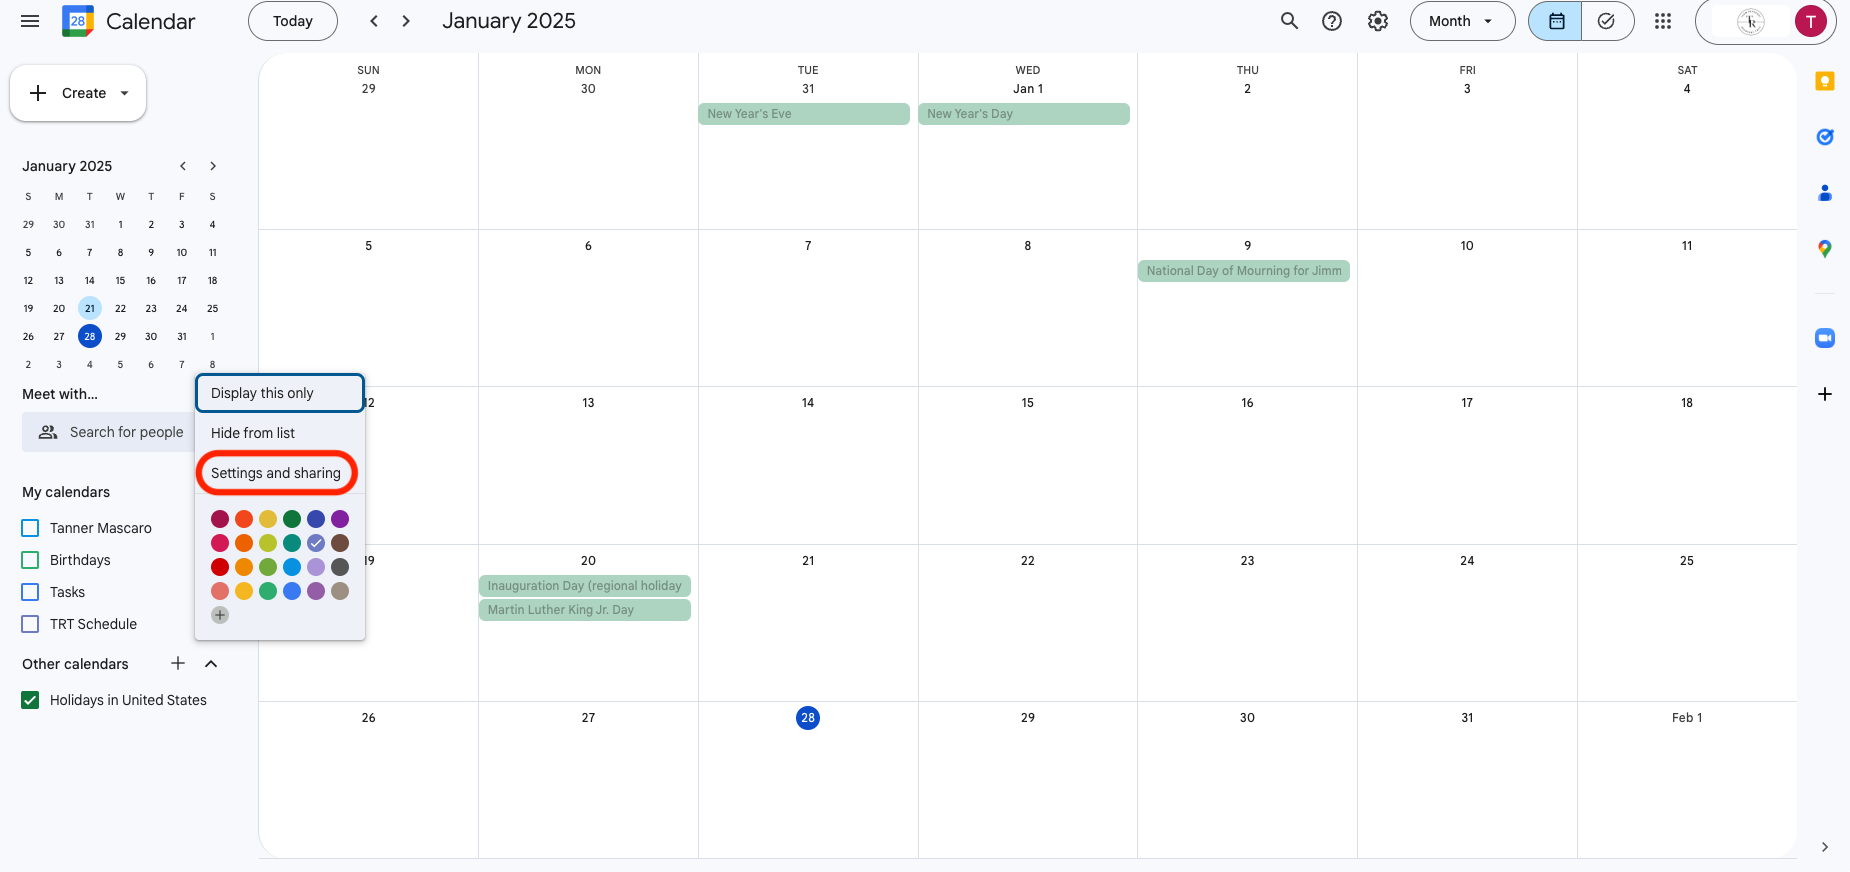Open Google Tasks side panel icon
Image resolution: width=1850 pixels, height=872 pixels.
(1825, 137)
